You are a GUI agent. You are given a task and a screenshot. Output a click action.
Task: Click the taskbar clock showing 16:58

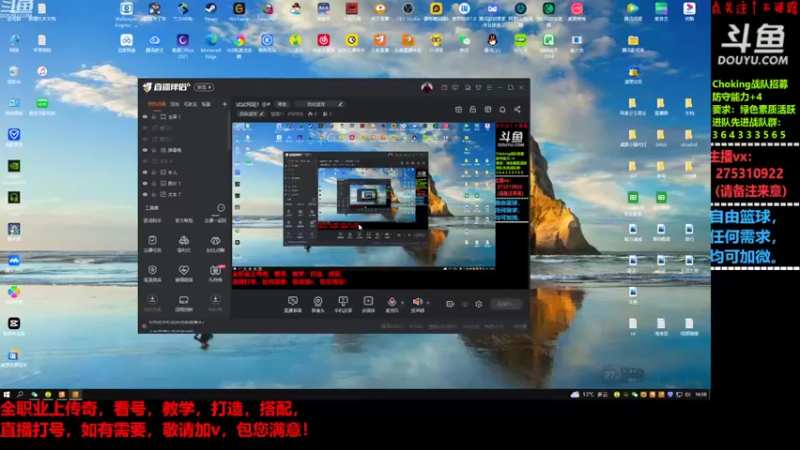click(702, 394)
